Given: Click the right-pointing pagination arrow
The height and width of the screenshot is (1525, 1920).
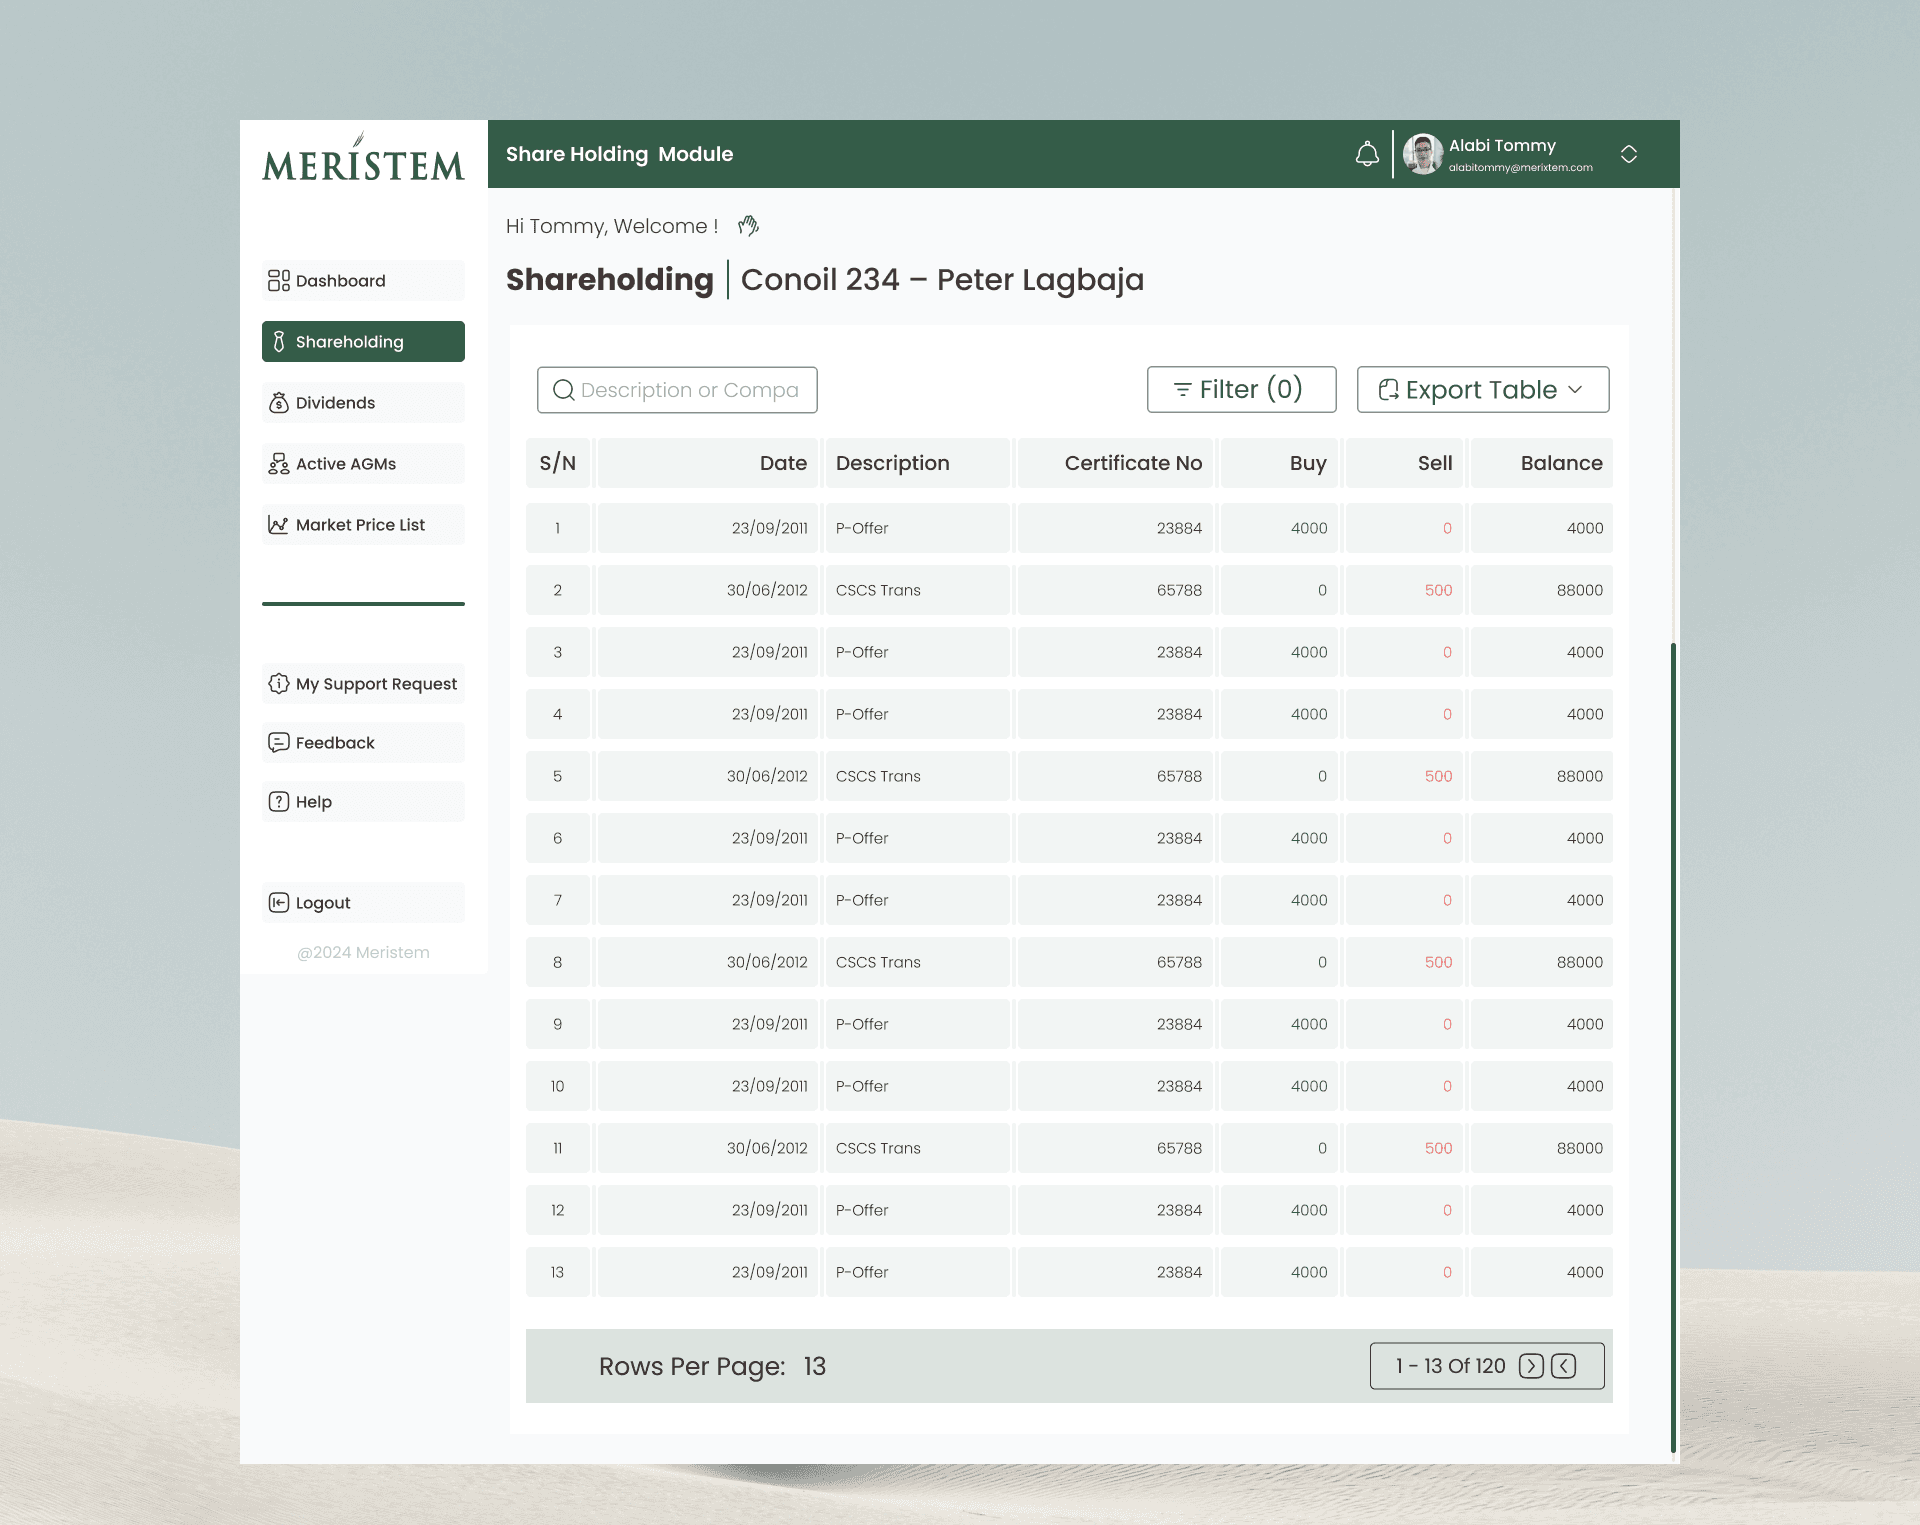Looking at the screenshot, I should (1531, 1366).
